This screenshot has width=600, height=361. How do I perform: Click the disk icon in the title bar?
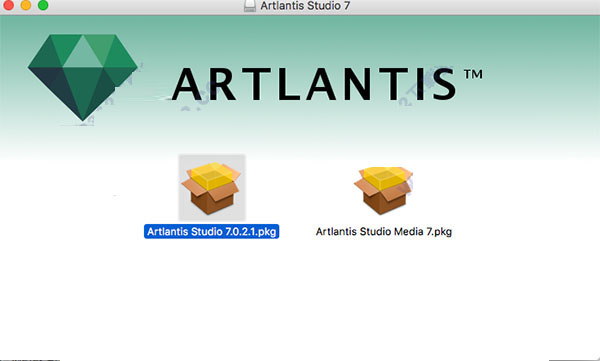click(x=250, y=5)
